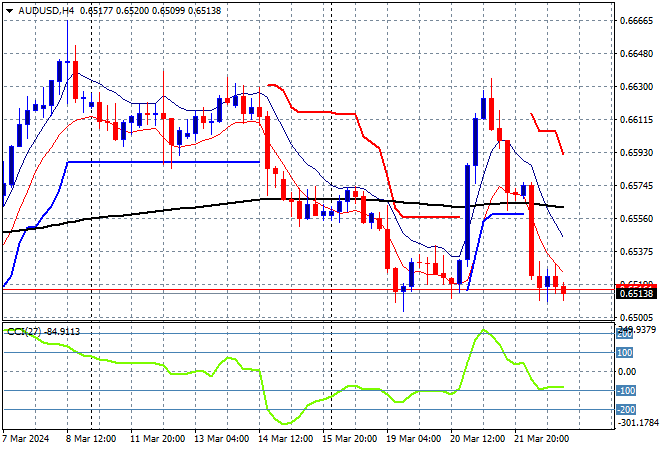The image size is (660, 450).
Task: Select the green CCI line peak
Action: [x=485, y=330]
